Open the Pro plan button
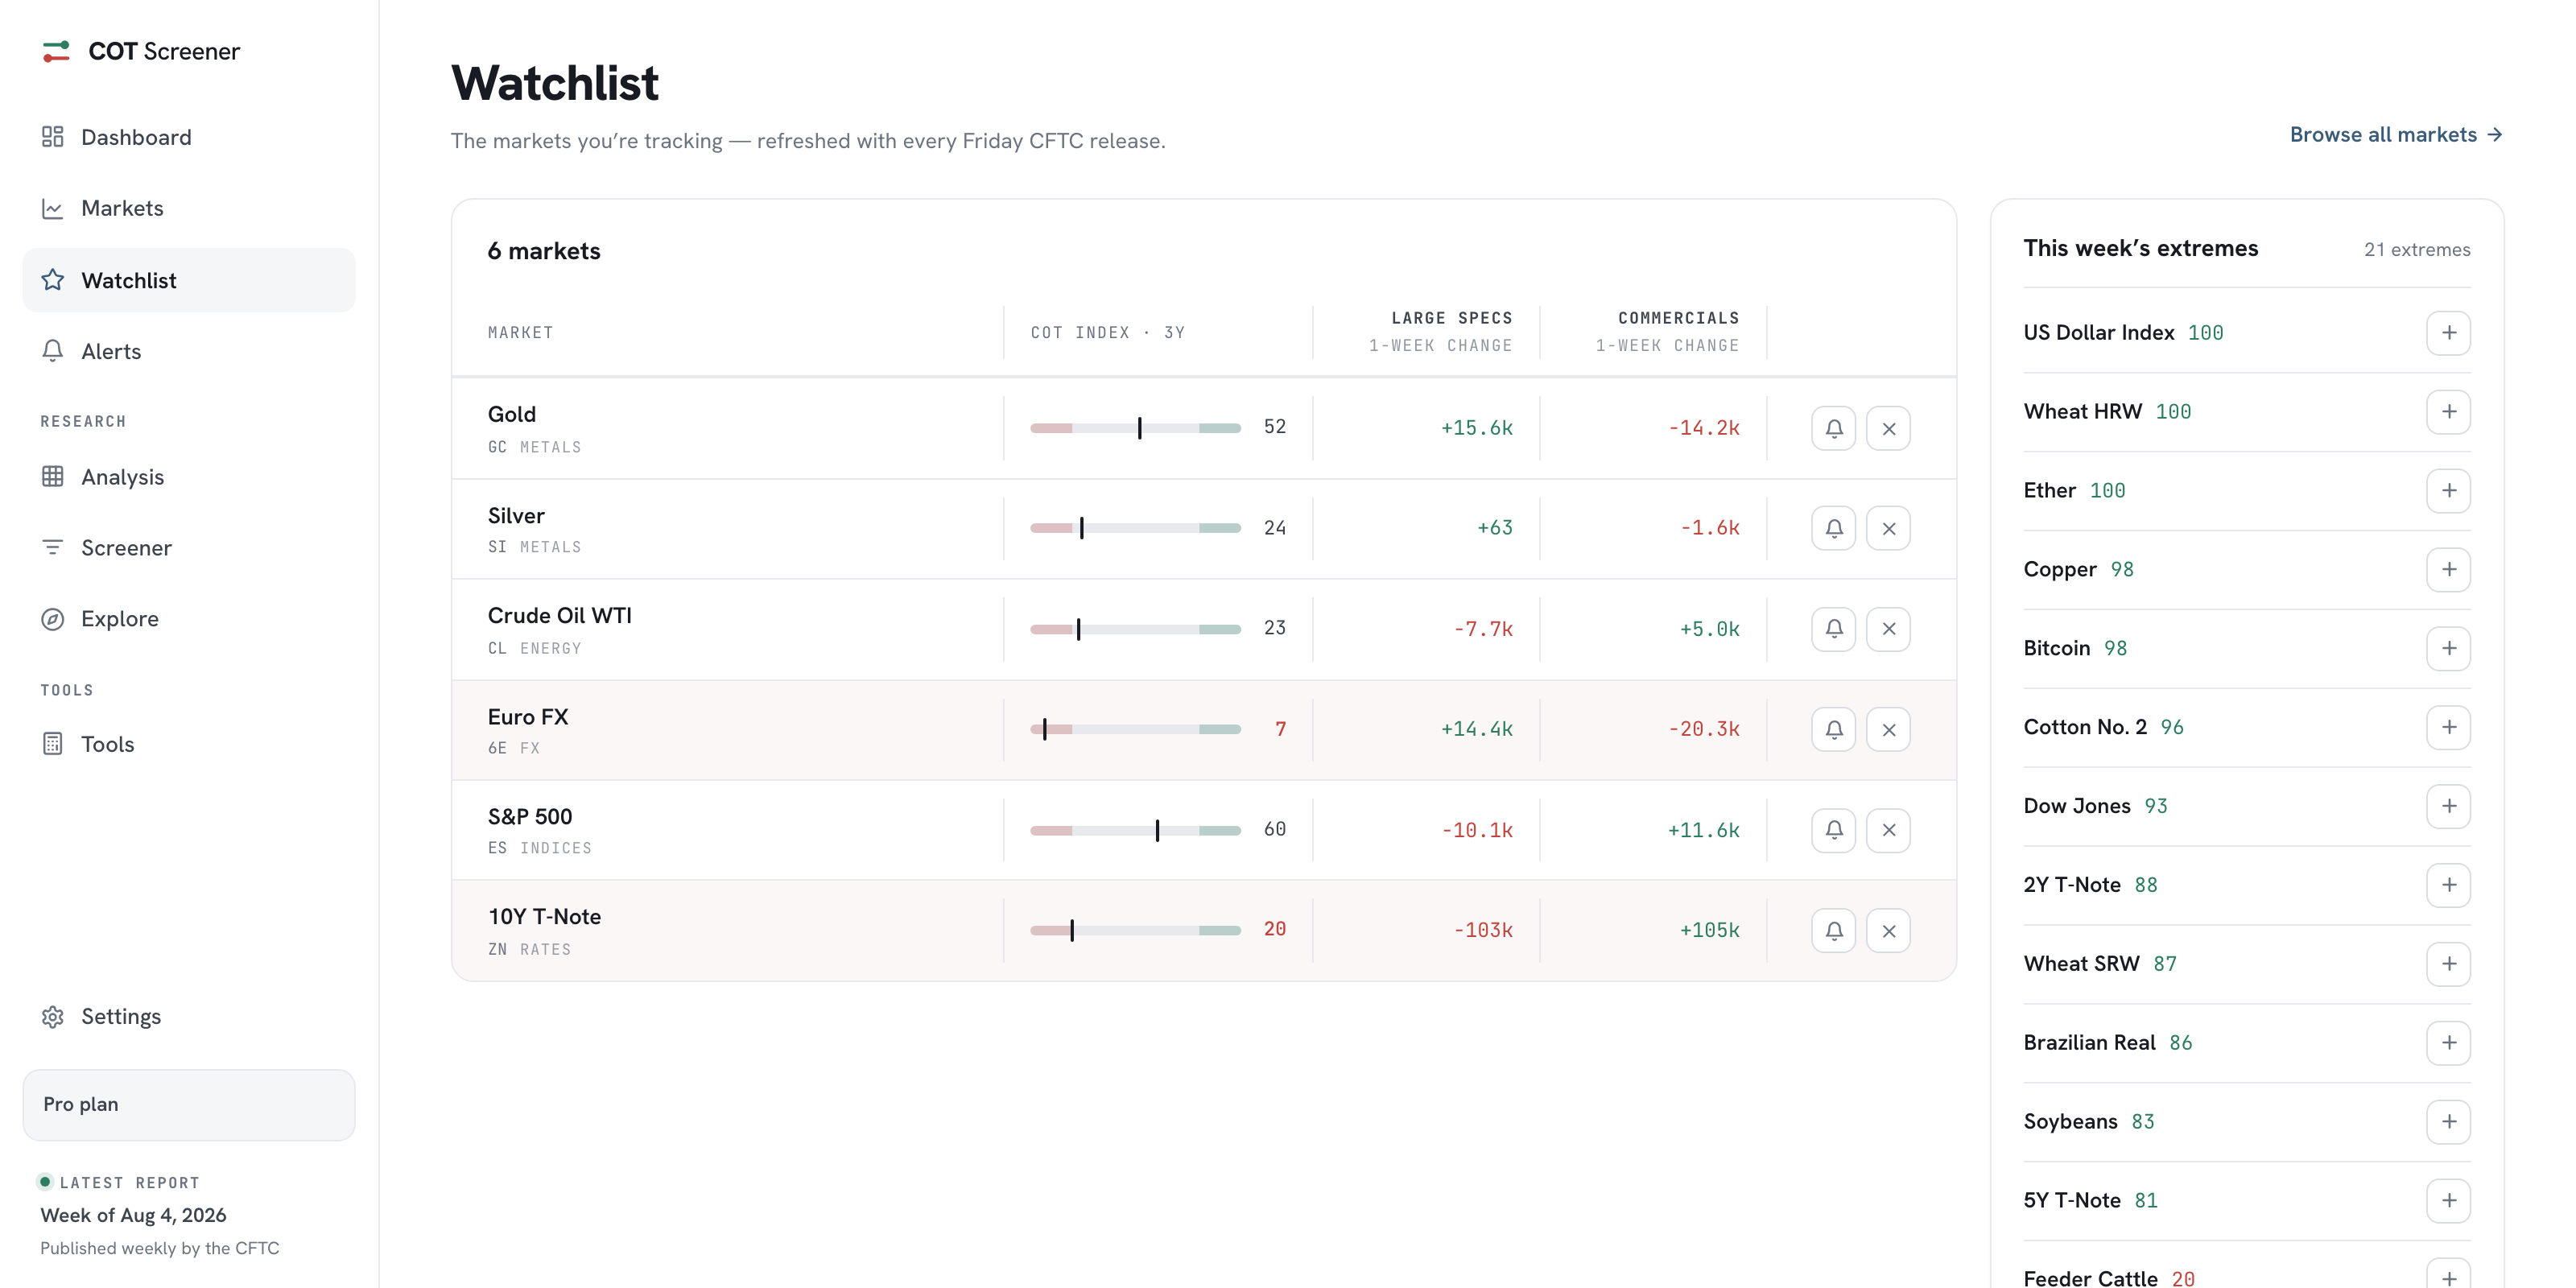The height and width of the screenshot is (1288, 2576). coord(189,1104)
